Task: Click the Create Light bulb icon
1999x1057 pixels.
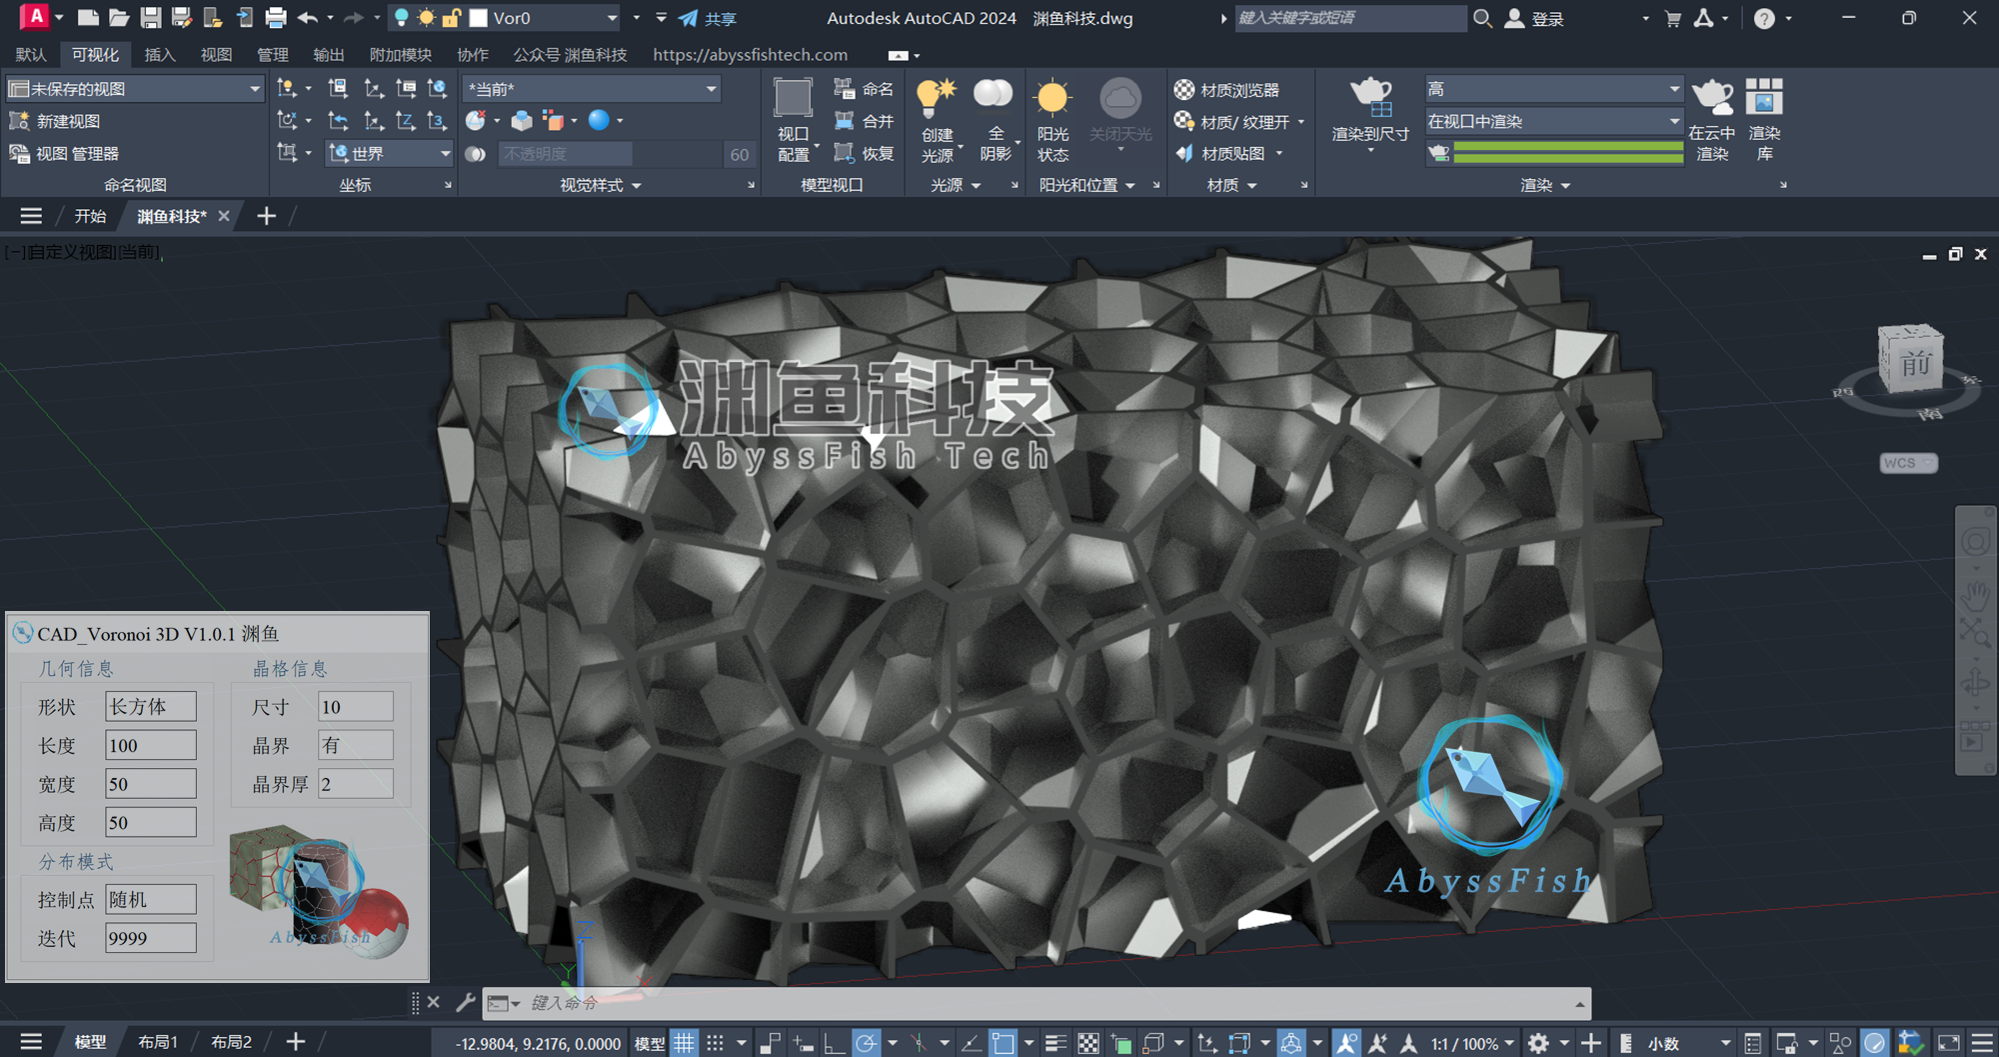Action: [x=937, y=98]
